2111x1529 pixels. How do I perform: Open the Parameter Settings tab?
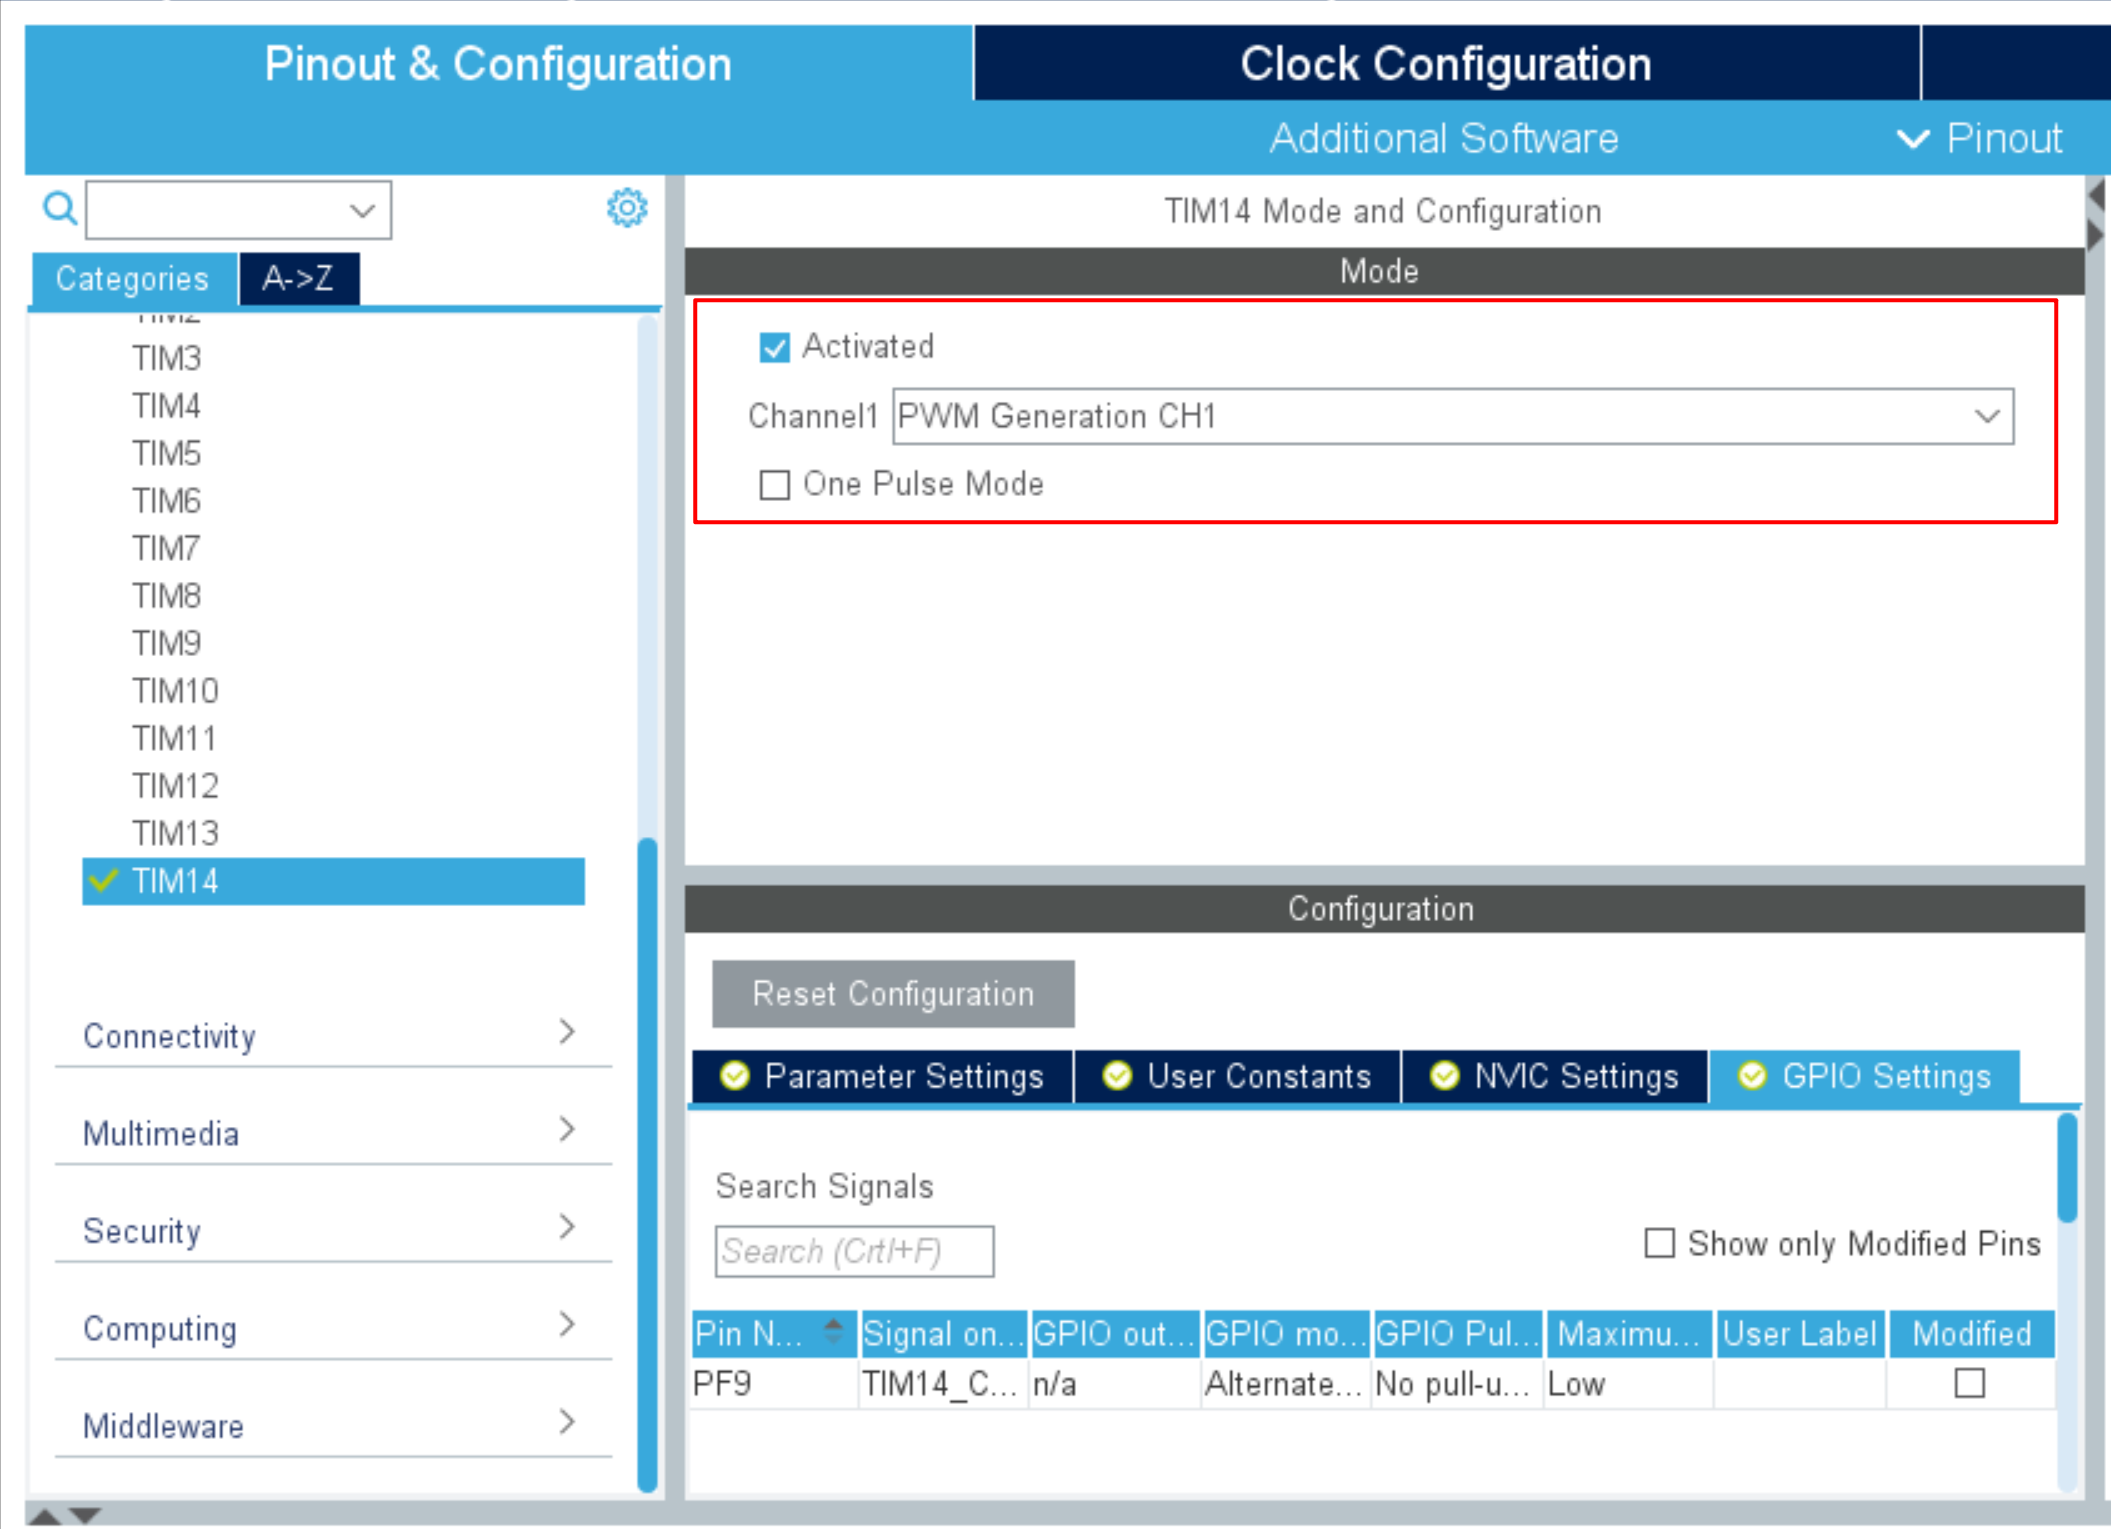coord(883,1076)
